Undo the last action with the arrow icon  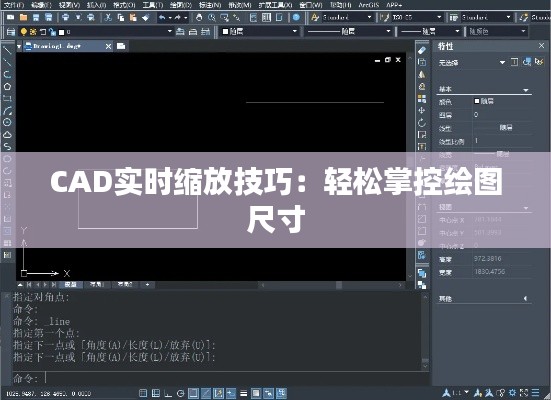click(x=162, y=17)
